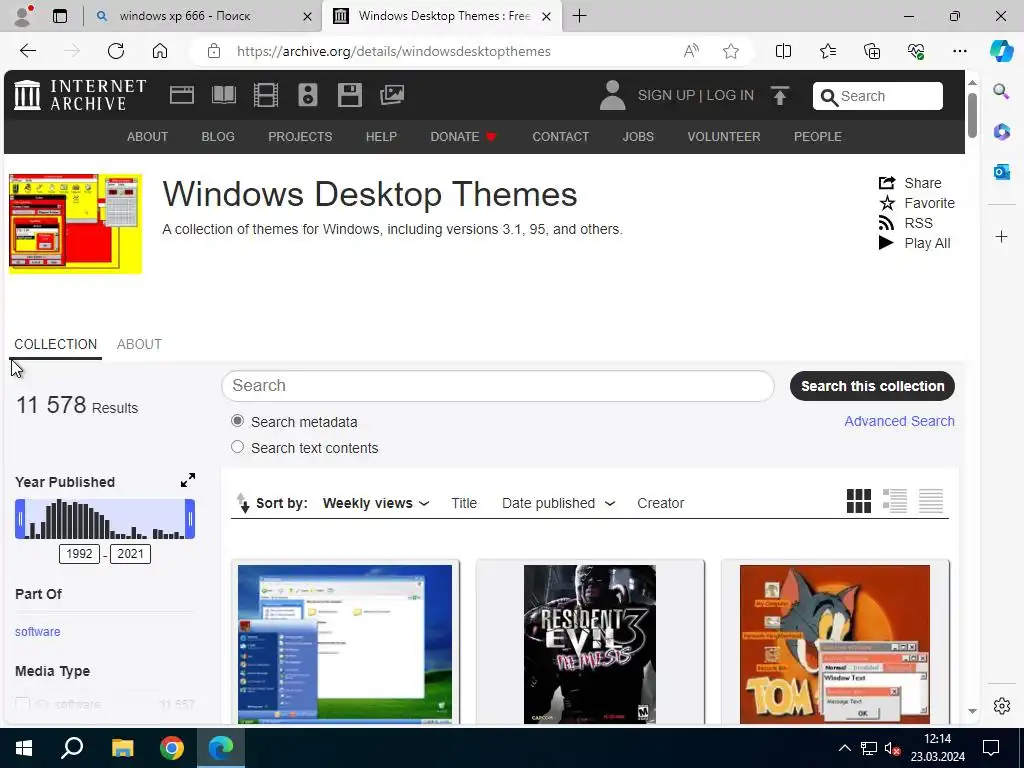Click SIGN UP link

click(x=666, y=95)
